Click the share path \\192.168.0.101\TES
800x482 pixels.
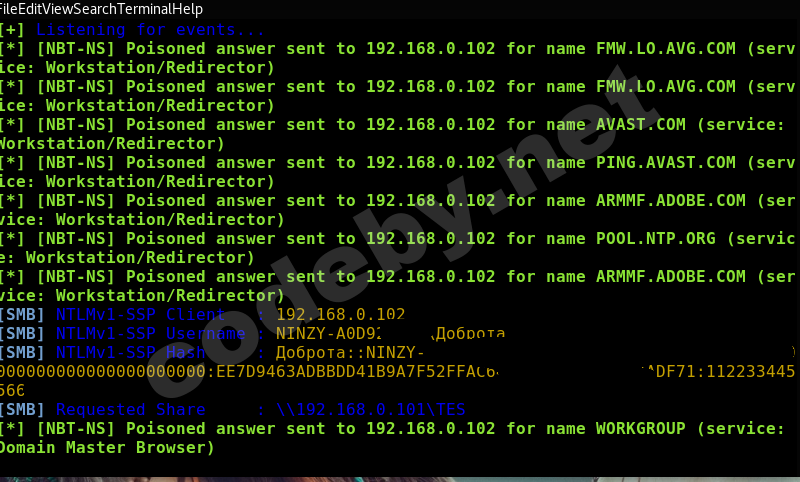pyautogui.click(x=370, y=410)
